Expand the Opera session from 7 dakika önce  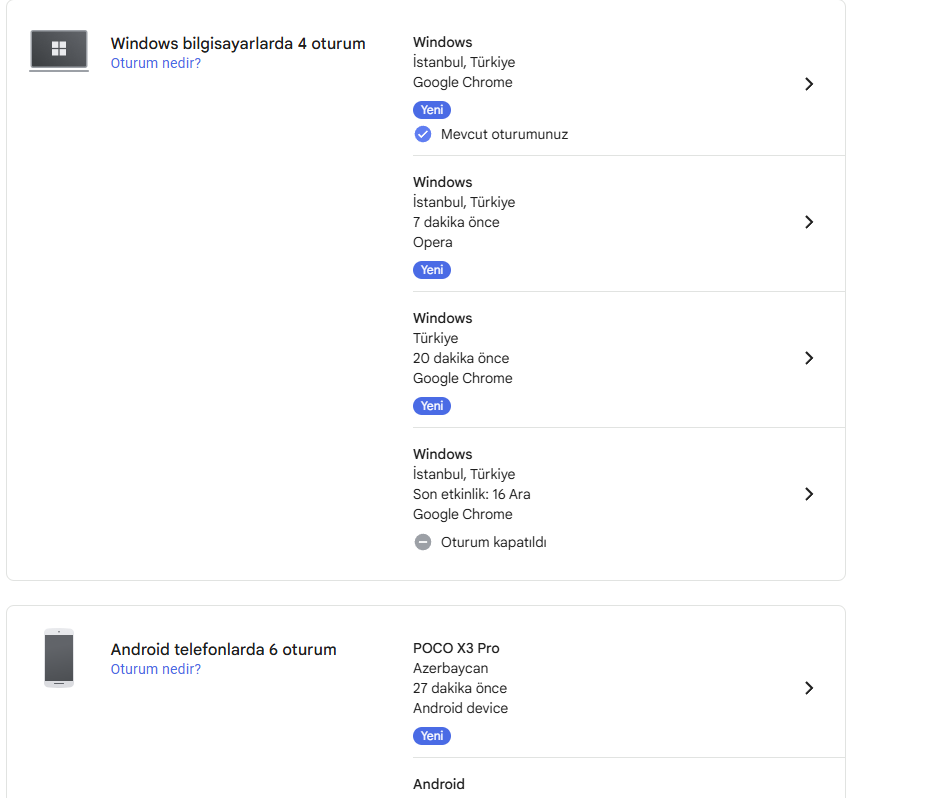tap(809, 222)
